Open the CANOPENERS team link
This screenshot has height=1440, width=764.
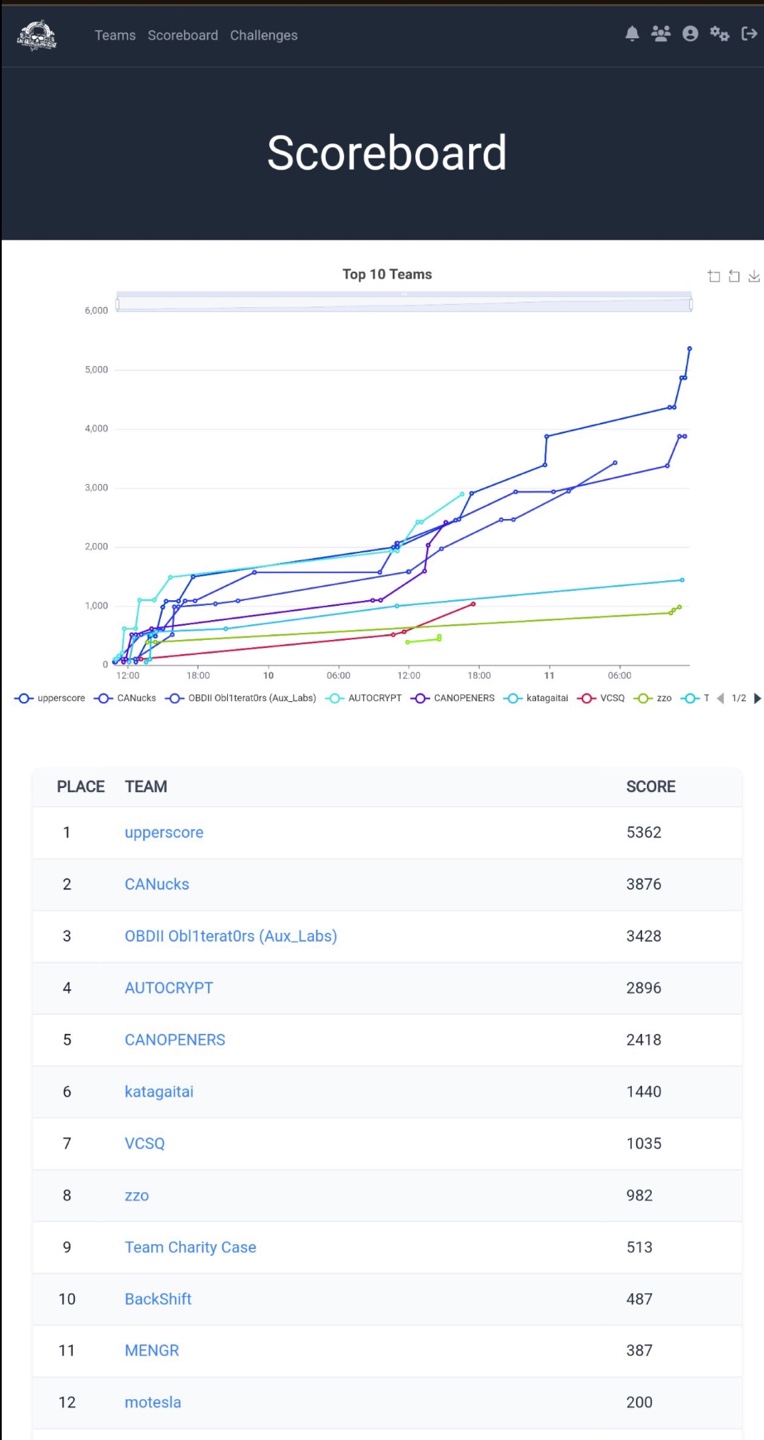(175, 1040)
